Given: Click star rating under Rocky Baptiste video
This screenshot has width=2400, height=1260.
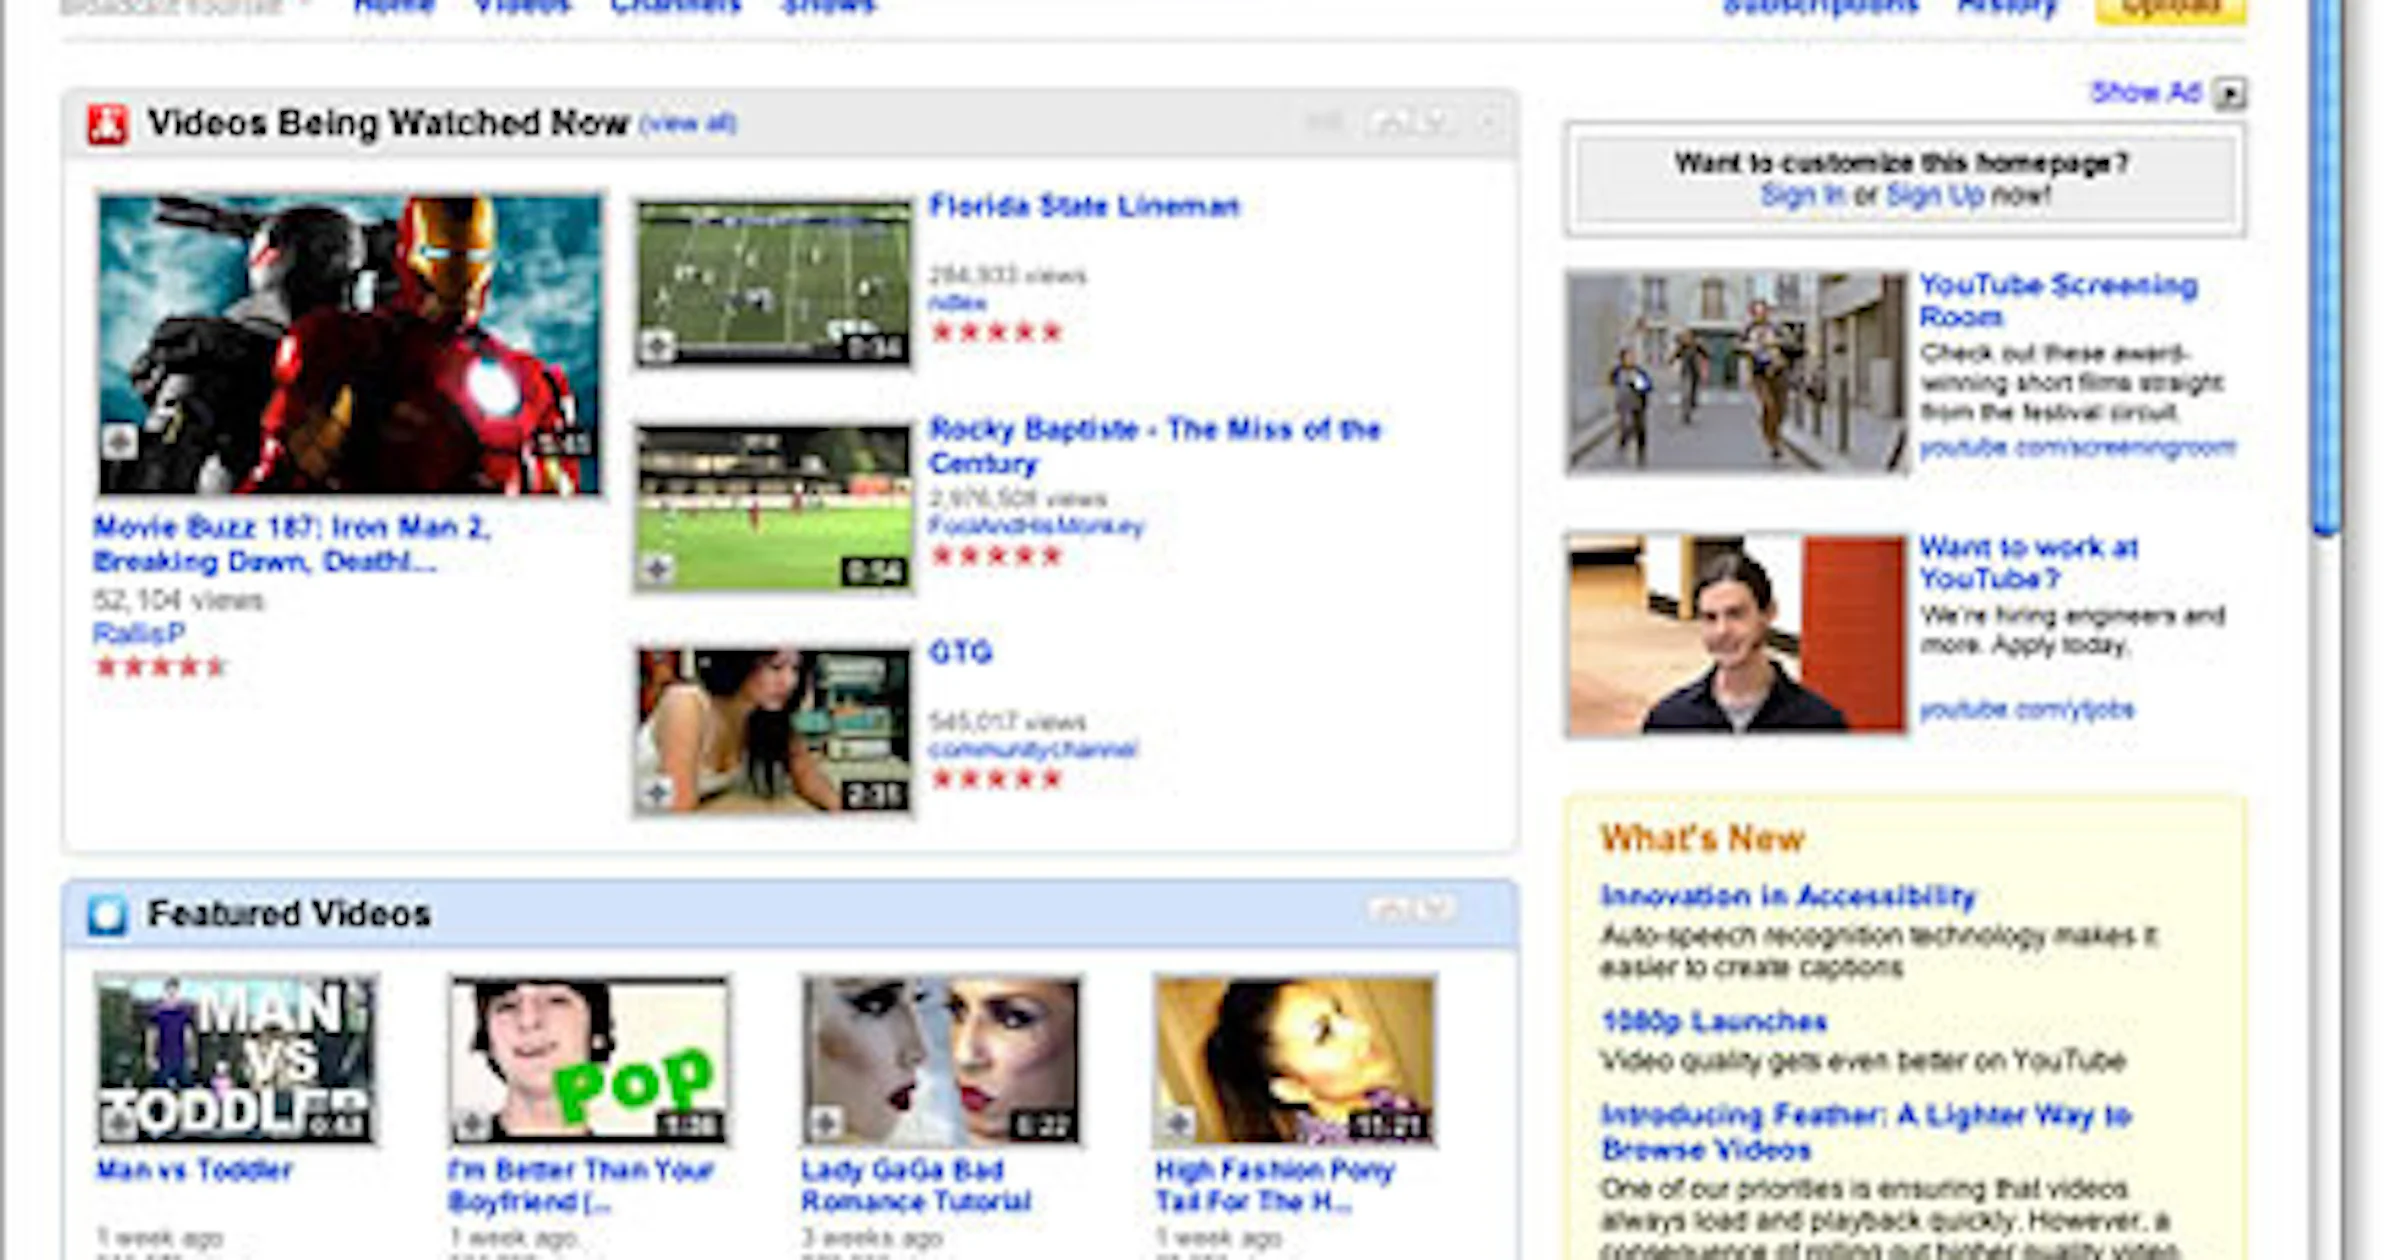Looking at the screenshot, I should [996, 556].
